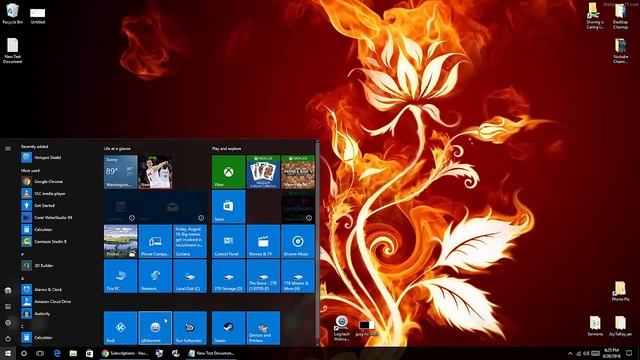Open Alarms & Clock app
This screenshot has width=640, height=360.
click(x=42, y=289)
